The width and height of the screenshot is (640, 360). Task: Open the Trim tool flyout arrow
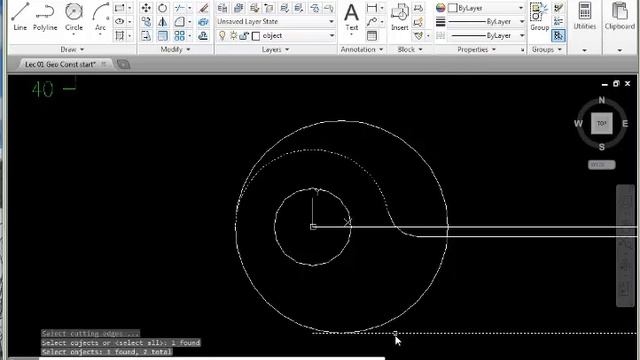tap(190, 8)
